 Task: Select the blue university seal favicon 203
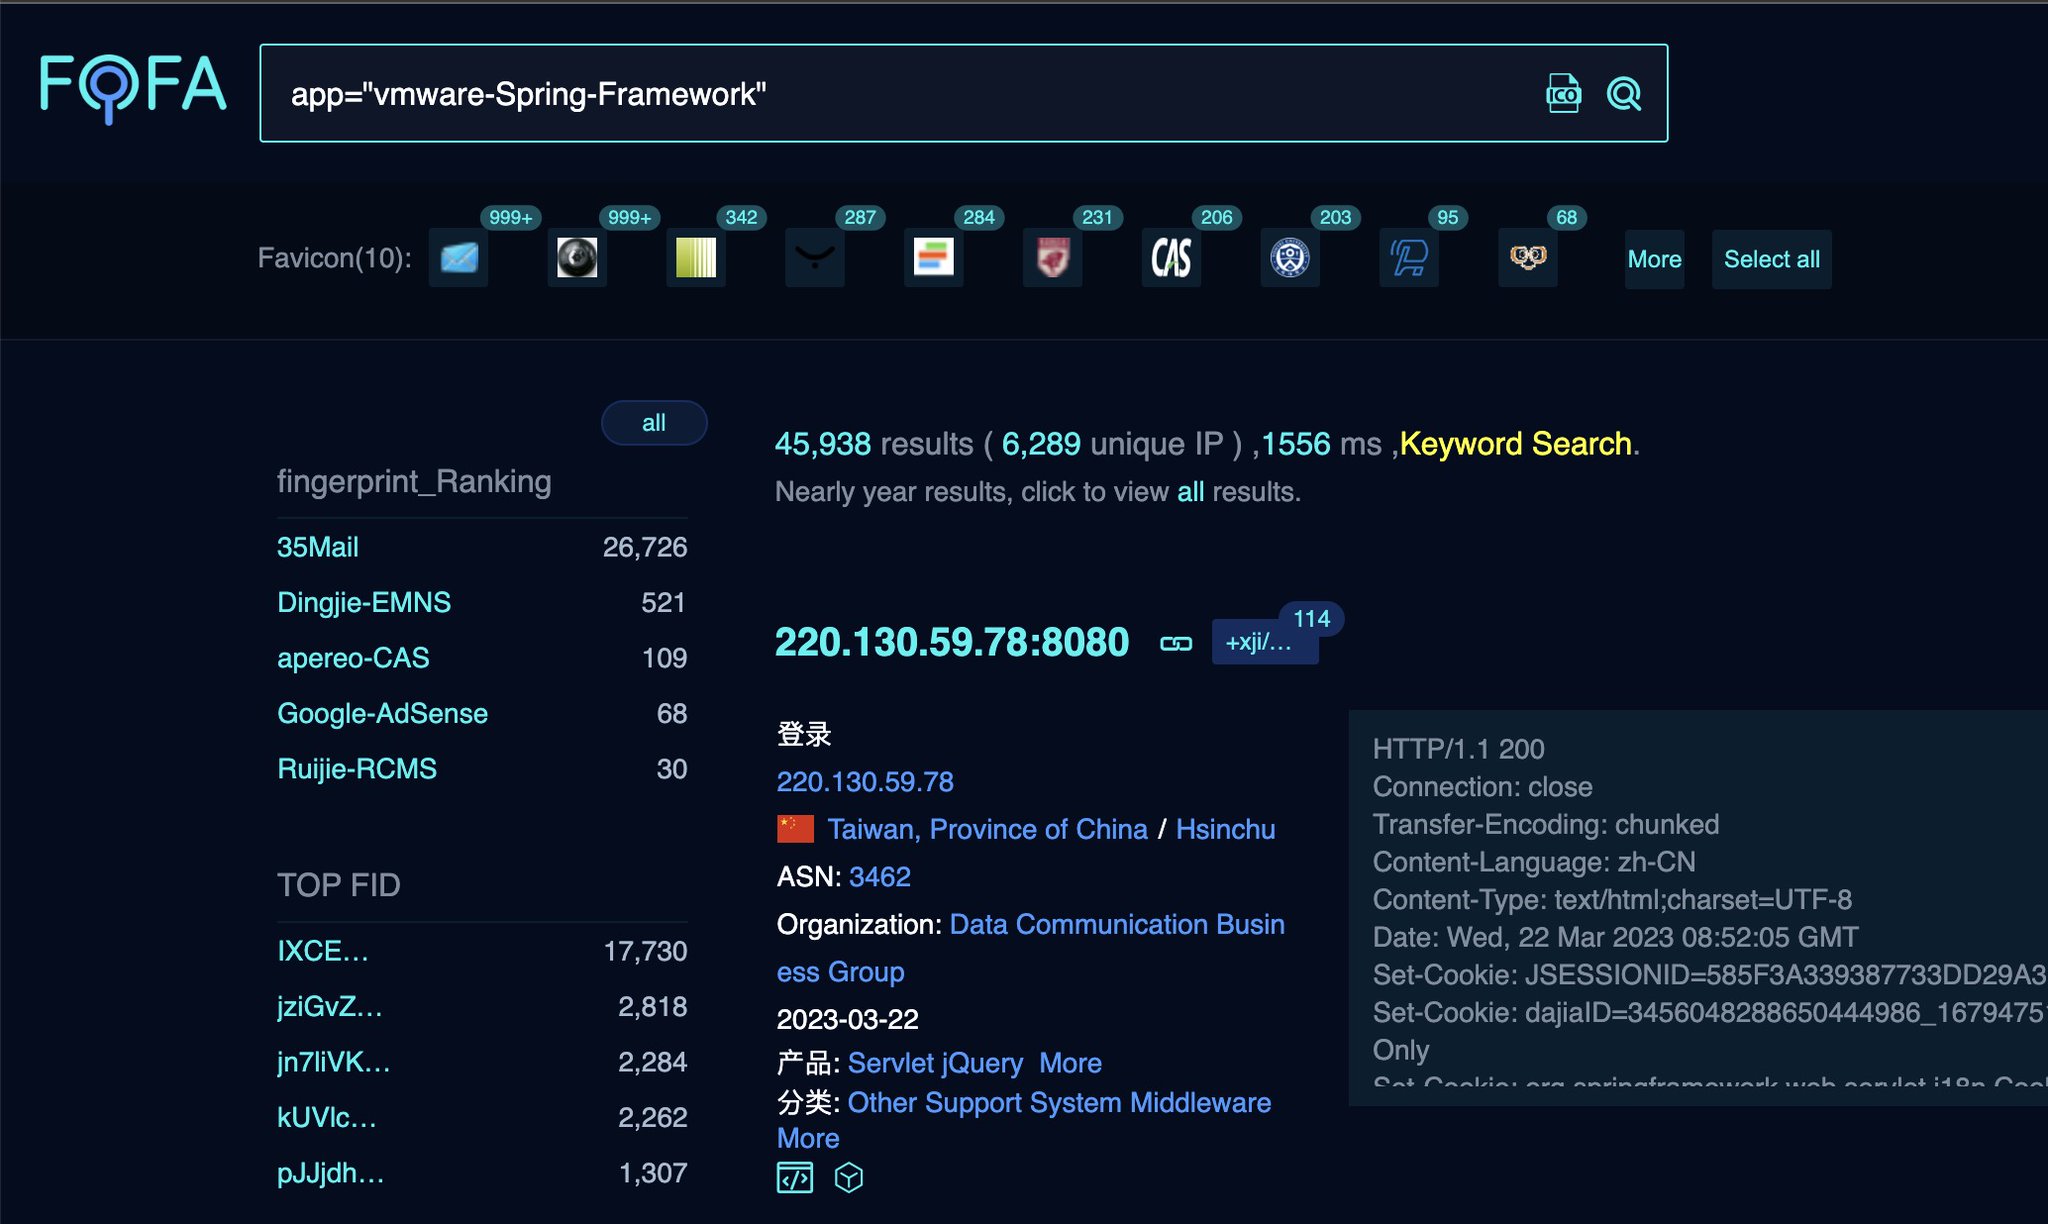(x=1290, y=258)
